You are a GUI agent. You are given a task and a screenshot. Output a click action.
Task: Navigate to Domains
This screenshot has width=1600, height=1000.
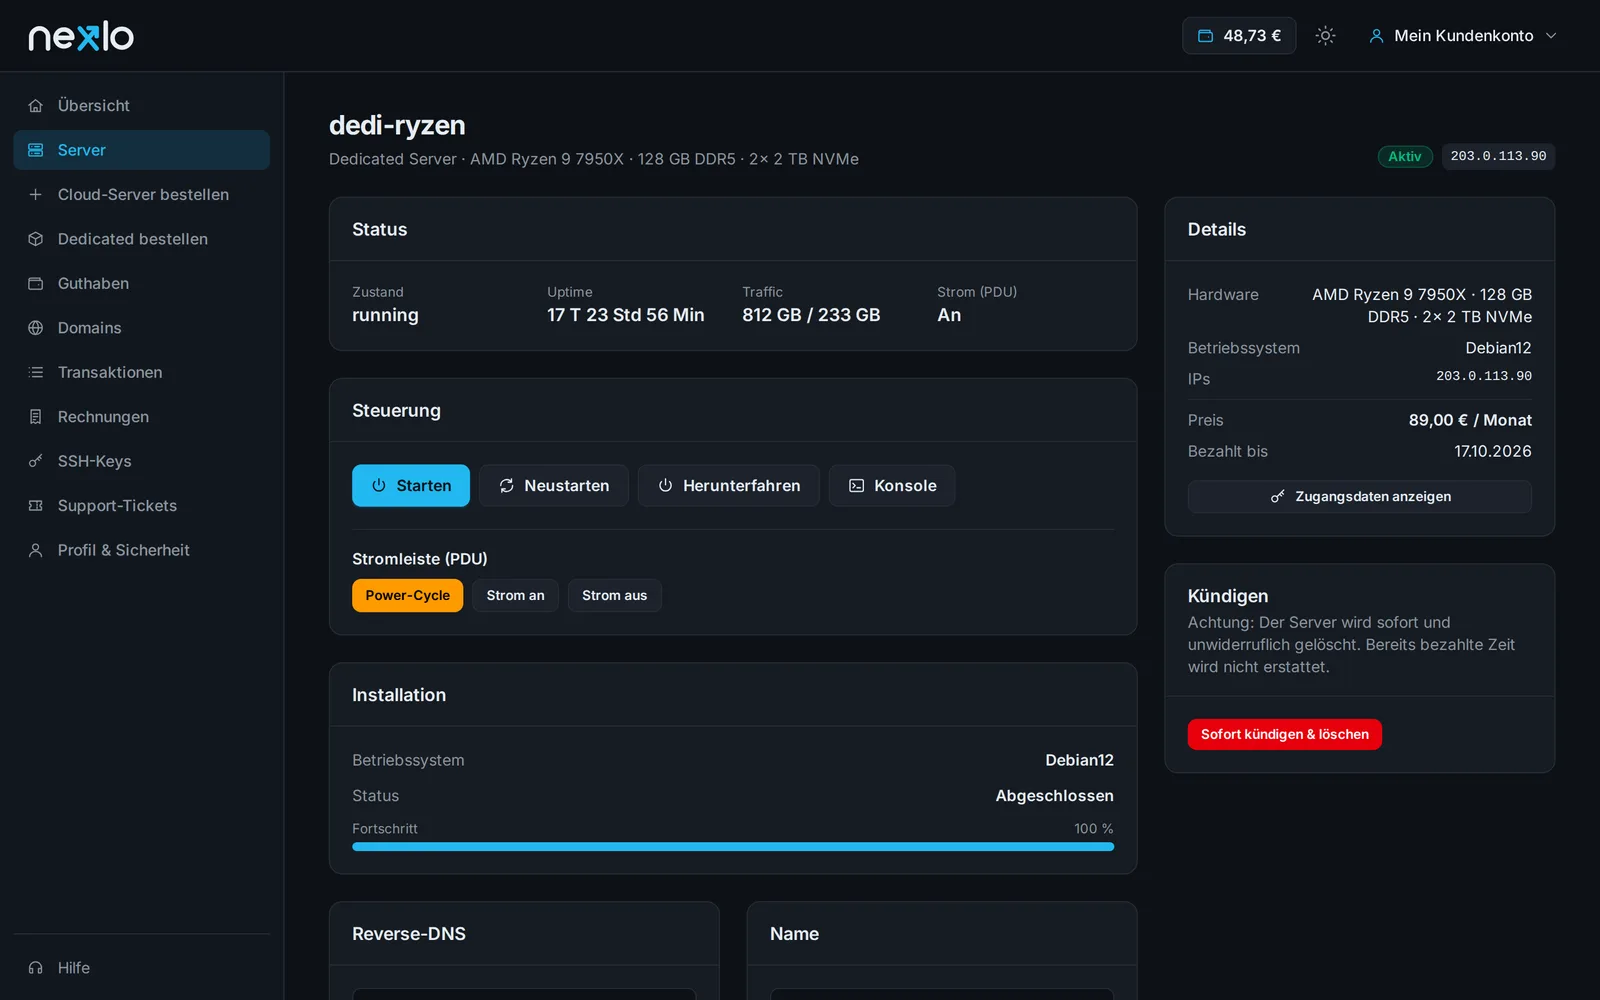pos(142,328)
